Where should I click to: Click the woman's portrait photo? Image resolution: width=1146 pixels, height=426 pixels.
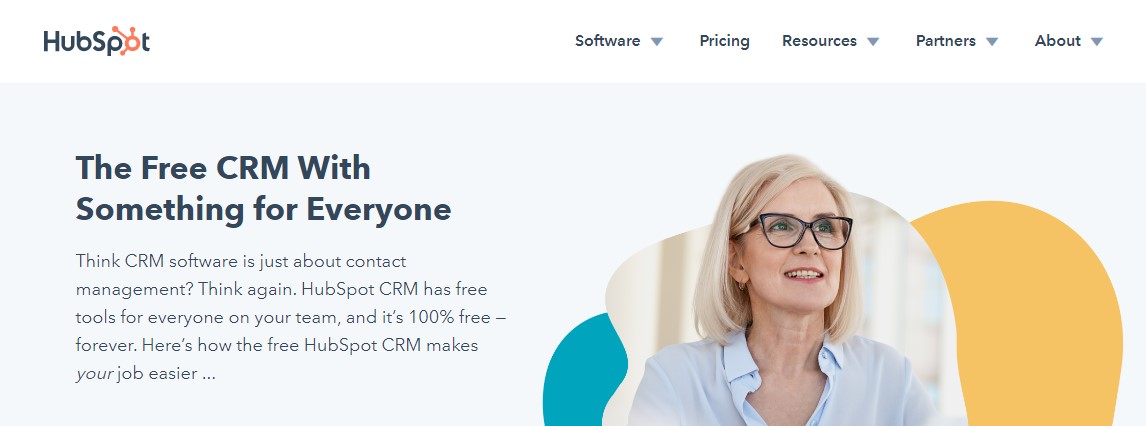click(775, 291)
